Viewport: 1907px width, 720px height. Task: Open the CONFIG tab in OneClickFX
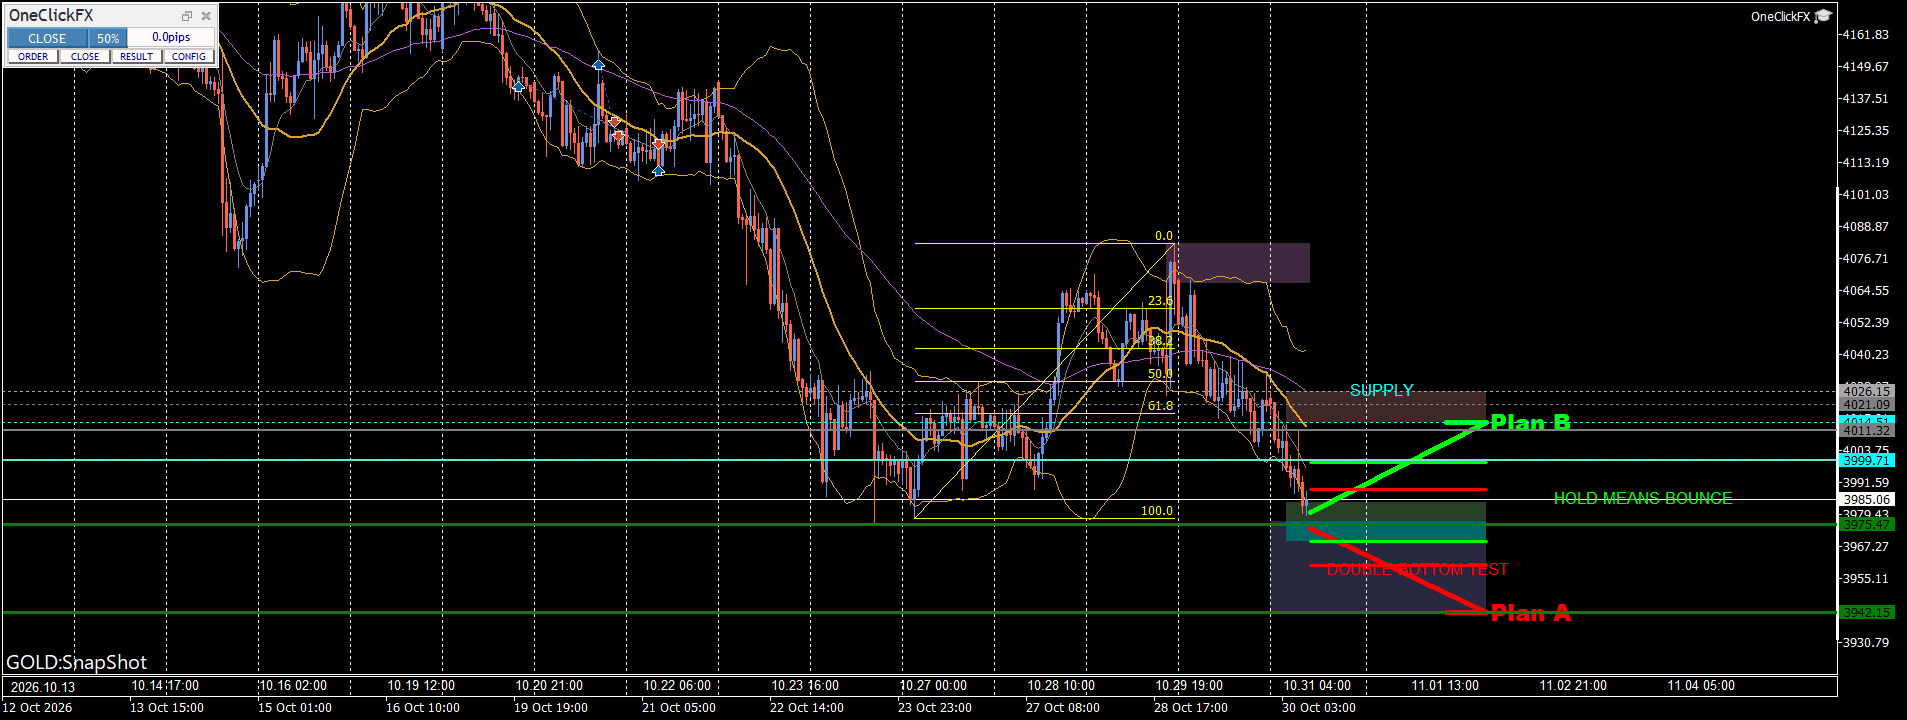pyautogui.click(x=189, y=57)
